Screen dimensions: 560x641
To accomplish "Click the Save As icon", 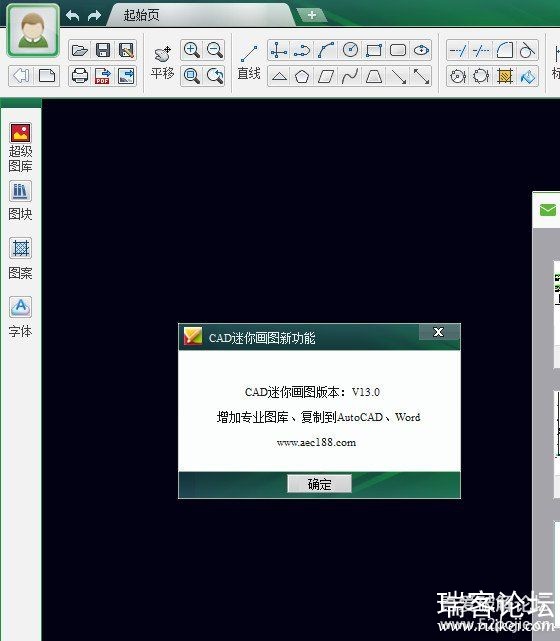I will coord(126,50).
